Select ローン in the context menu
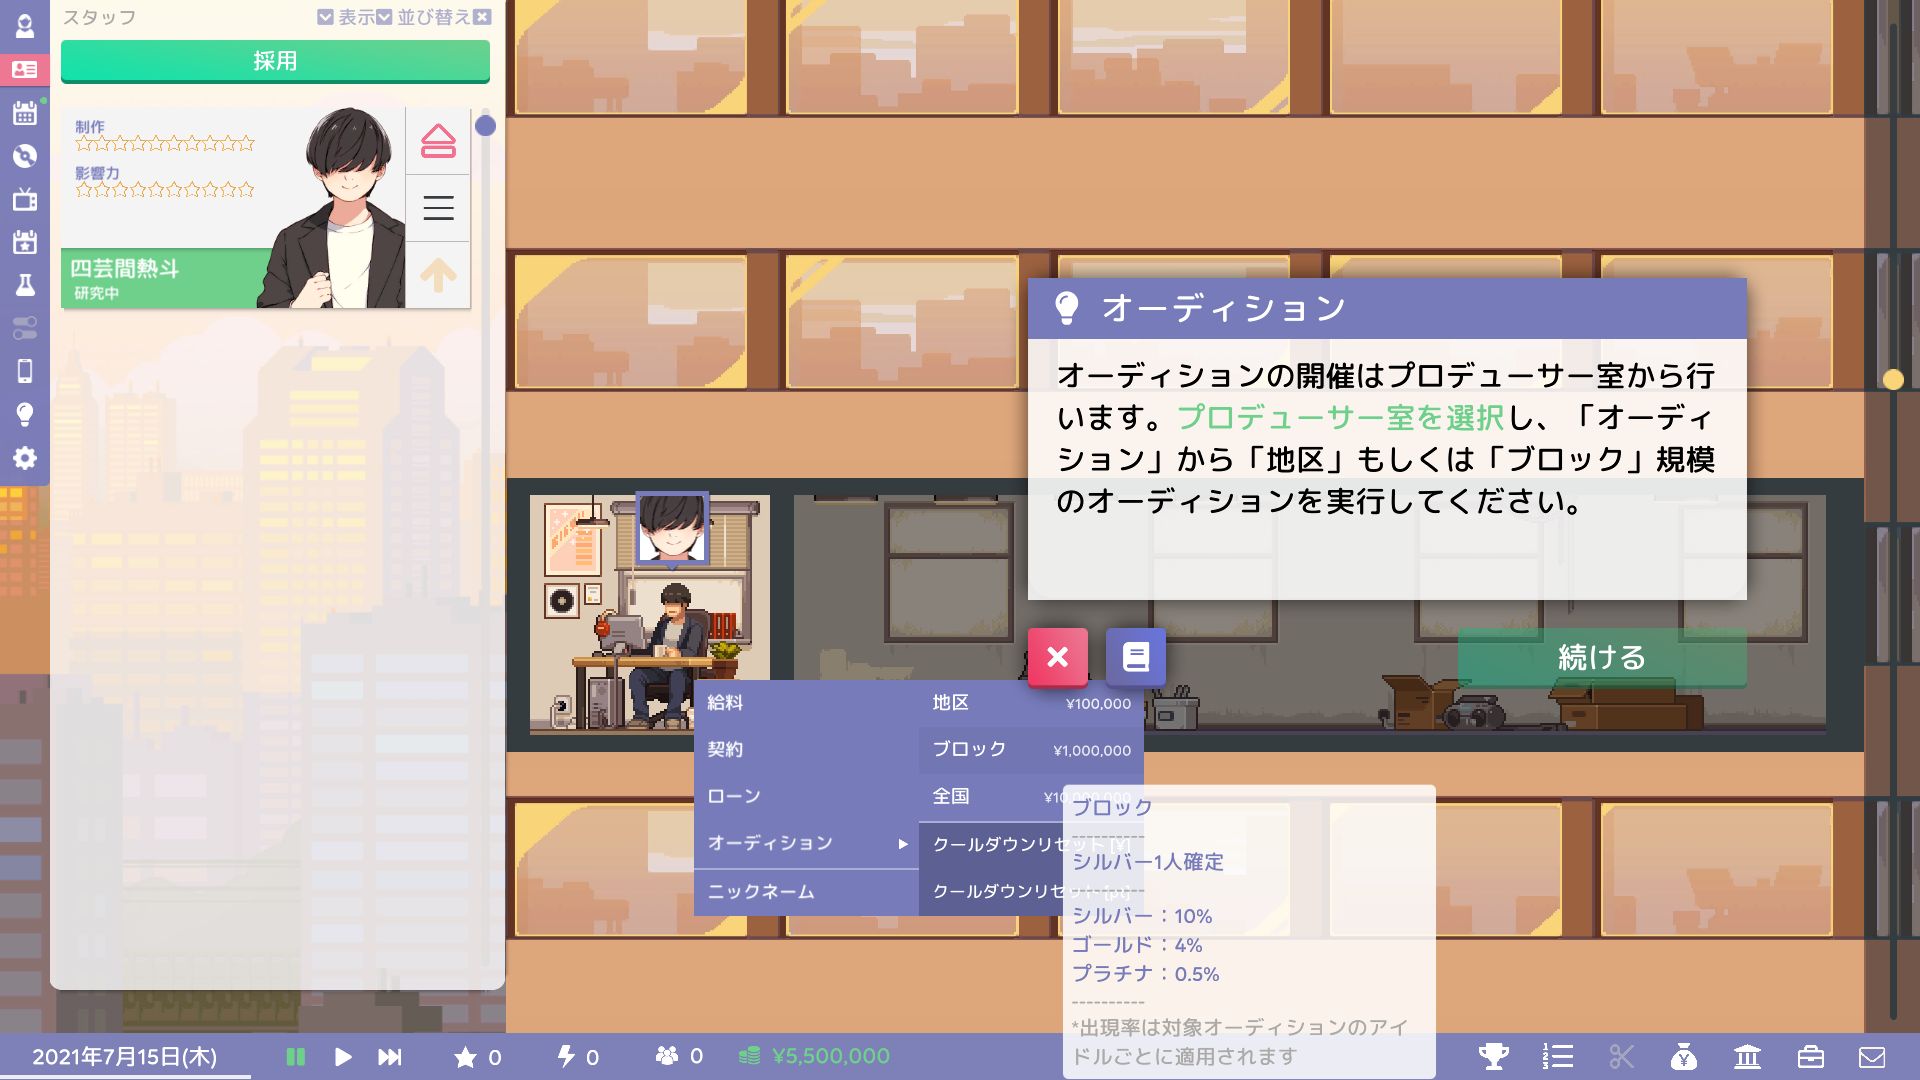The image size is (1920, 1080). (806, 797)
